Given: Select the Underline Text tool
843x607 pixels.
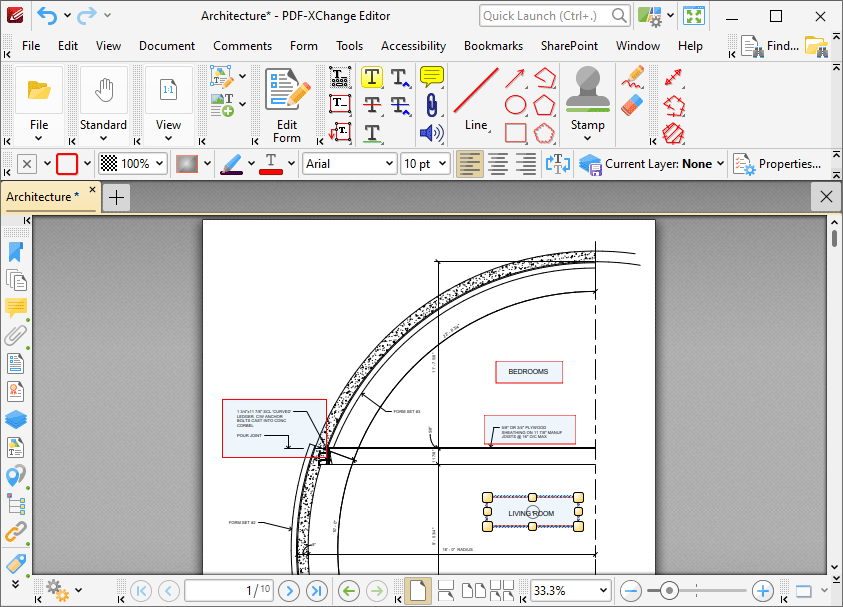Looking at the screenshot, I should pyautogui.click(x=372, y=133).
